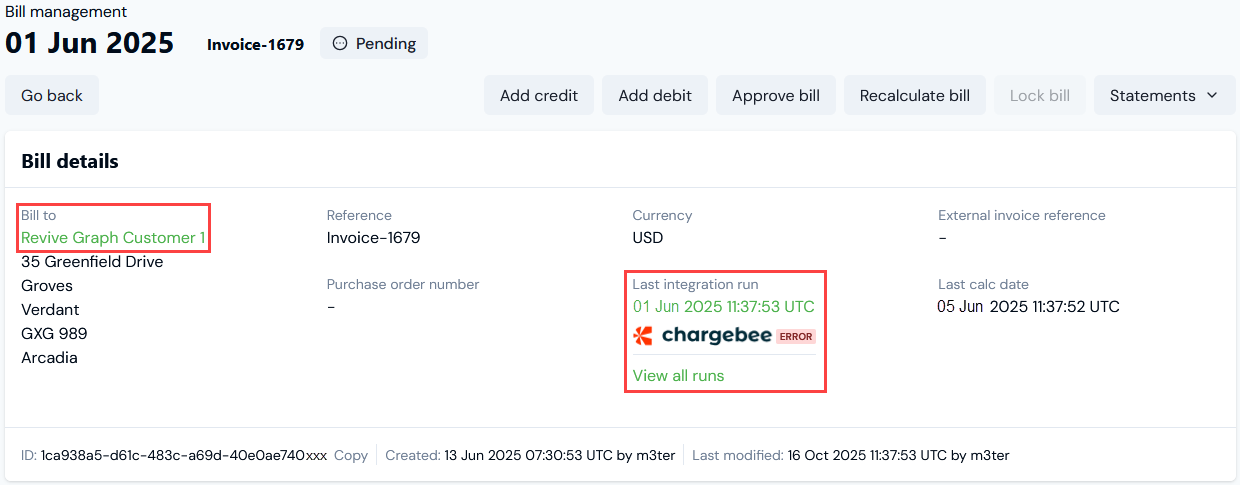This screenshot has width=1240, height=485.
Task: Click the Last calc date value
Action: pos(1028,307)
